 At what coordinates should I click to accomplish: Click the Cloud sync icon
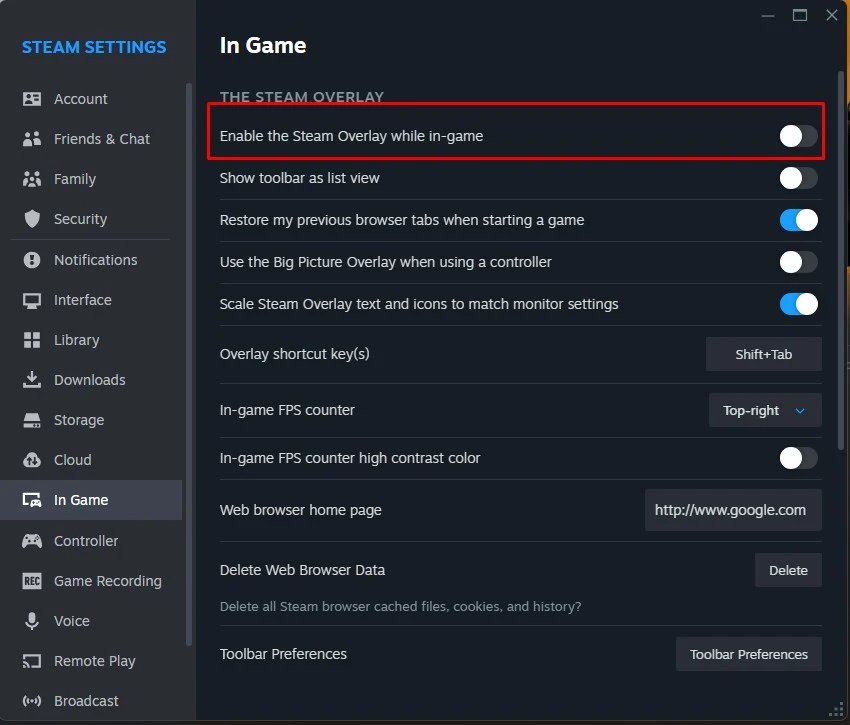(x=32, y=460)
